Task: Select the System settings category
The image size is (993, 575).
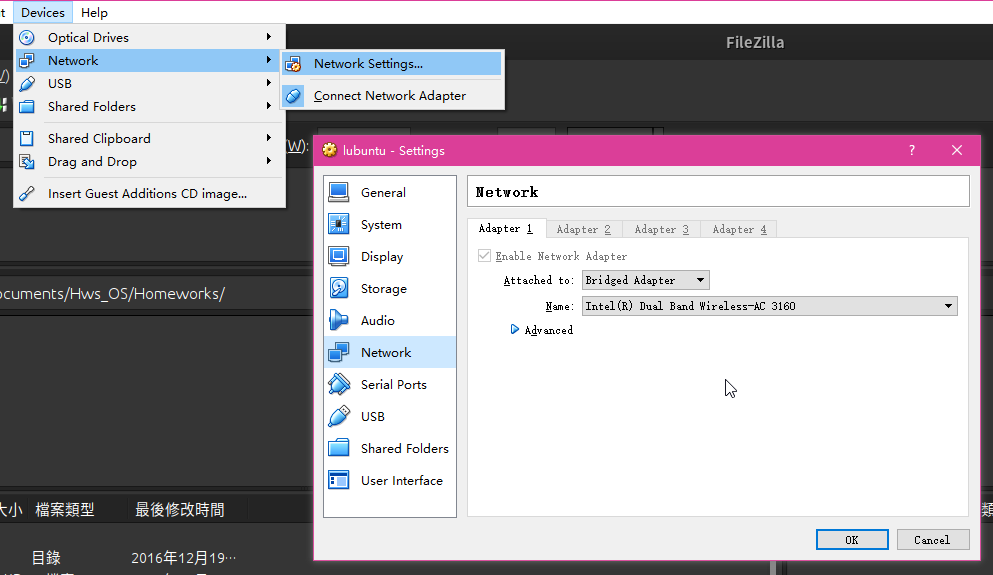Action: (390, 225)
